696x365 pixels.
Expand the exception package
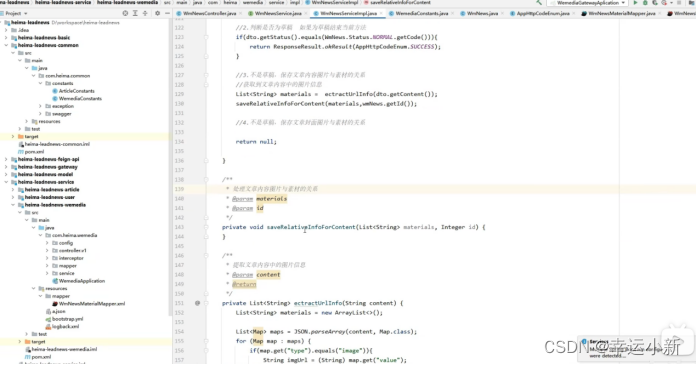[x=40, y=106]
